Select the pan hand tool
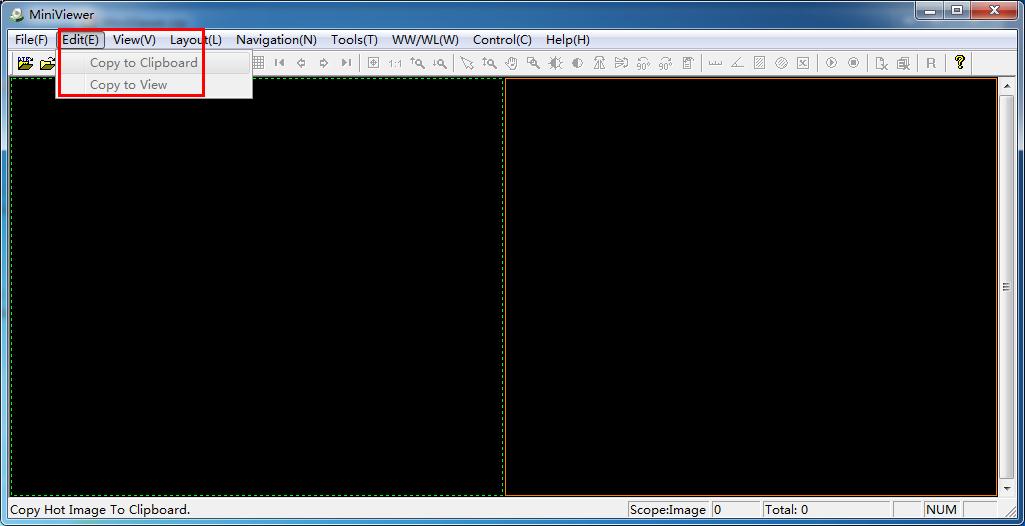 (x=511, y=63)
